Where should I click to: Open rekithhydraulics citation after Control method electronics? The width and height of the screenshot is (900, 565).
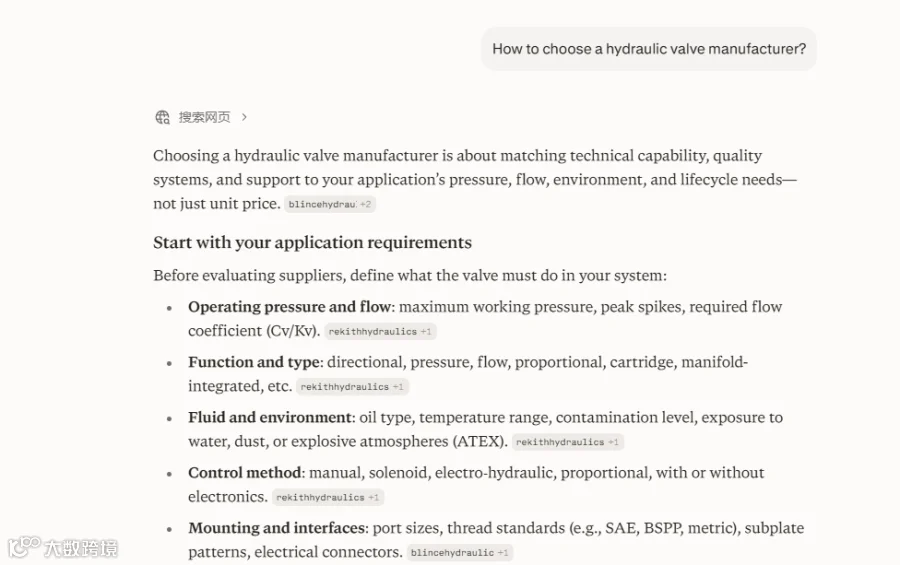coord(328,497)
